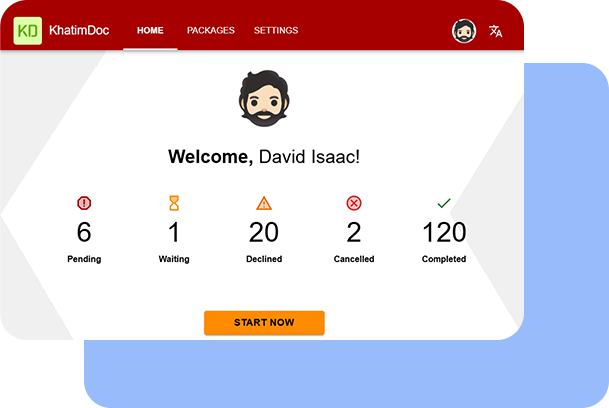Click the Declined warning triangle icon
The height and width of the screenshot is (408, 609).
tap(264, 203)
